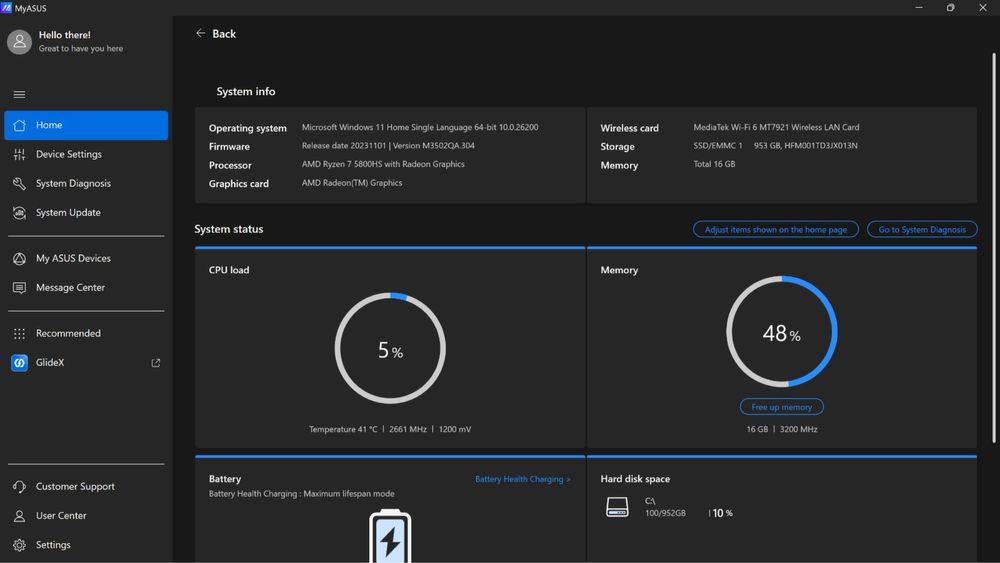Click the hard disk drive icon
Viewport: 1000px width, 563px height.
pyautogui.click(x=617, y=507)
